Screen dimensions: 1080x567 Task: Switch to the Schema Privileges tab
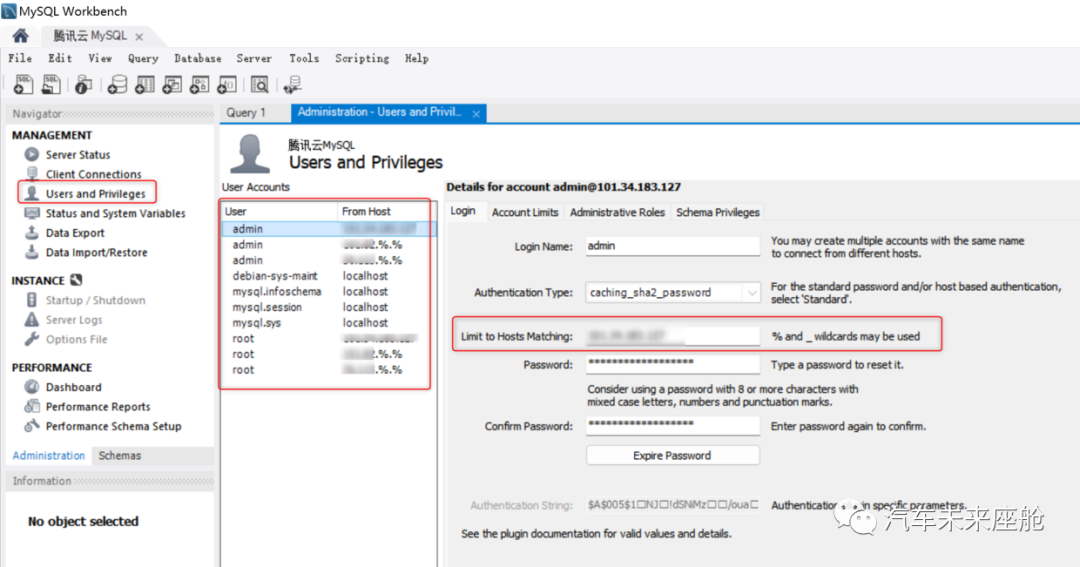click(x=718, y=212)
